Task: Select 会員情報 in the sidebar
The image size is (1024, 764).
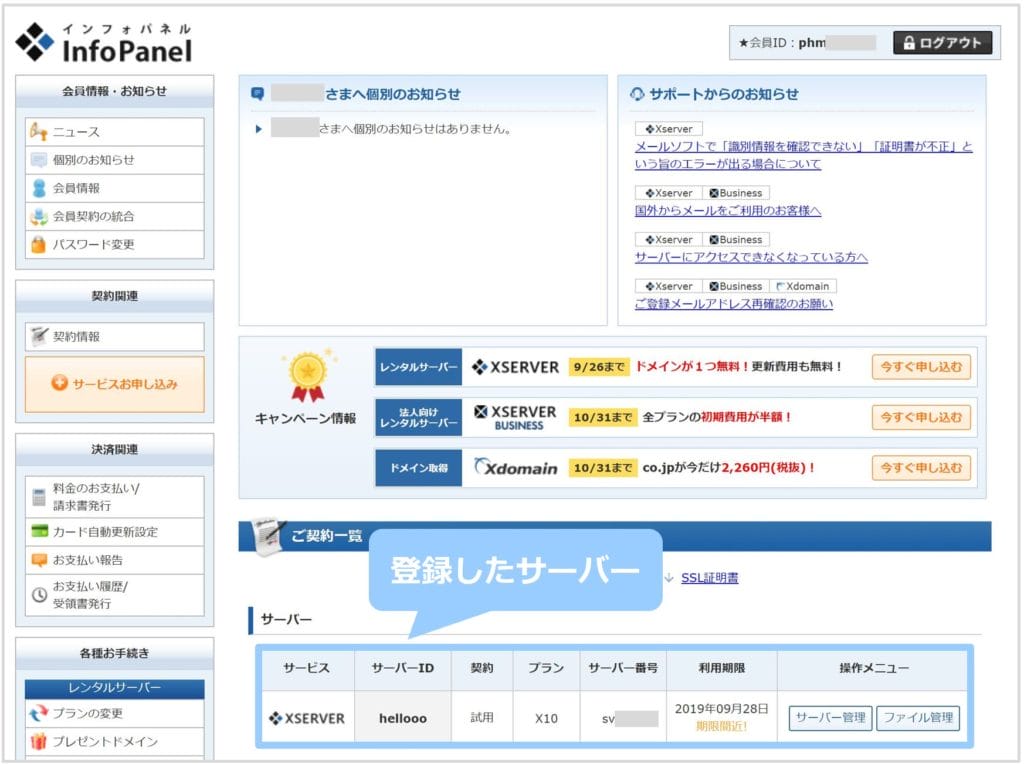Action: click(114, 188)
